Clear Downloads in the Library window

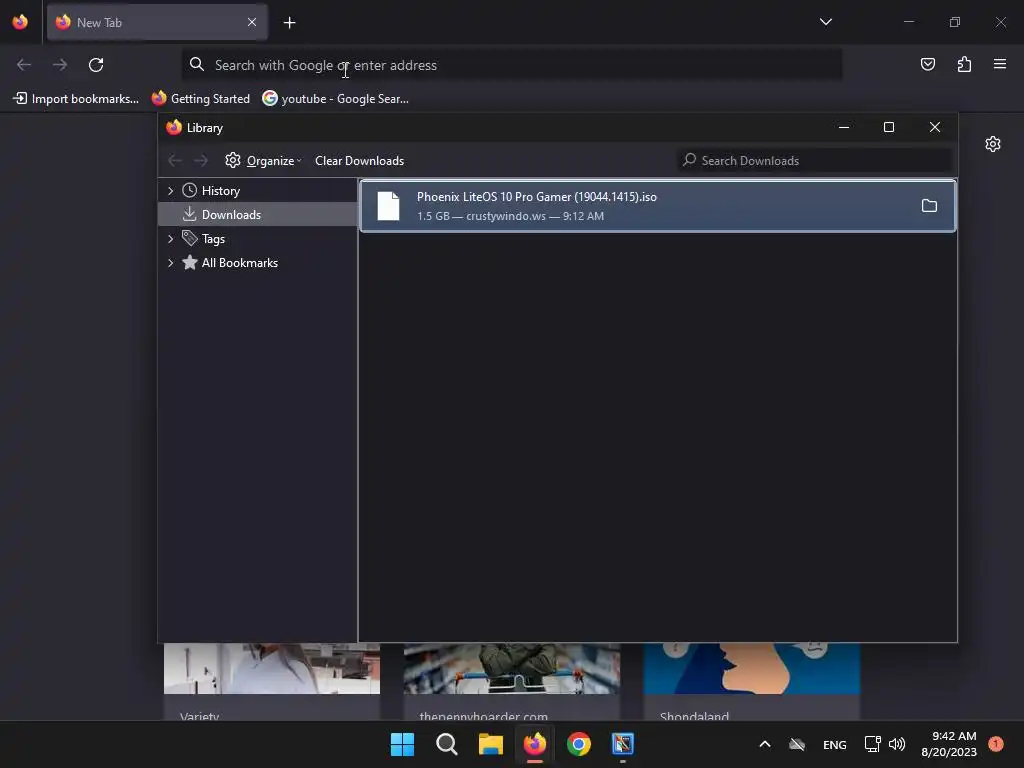(x=359, y=161)
